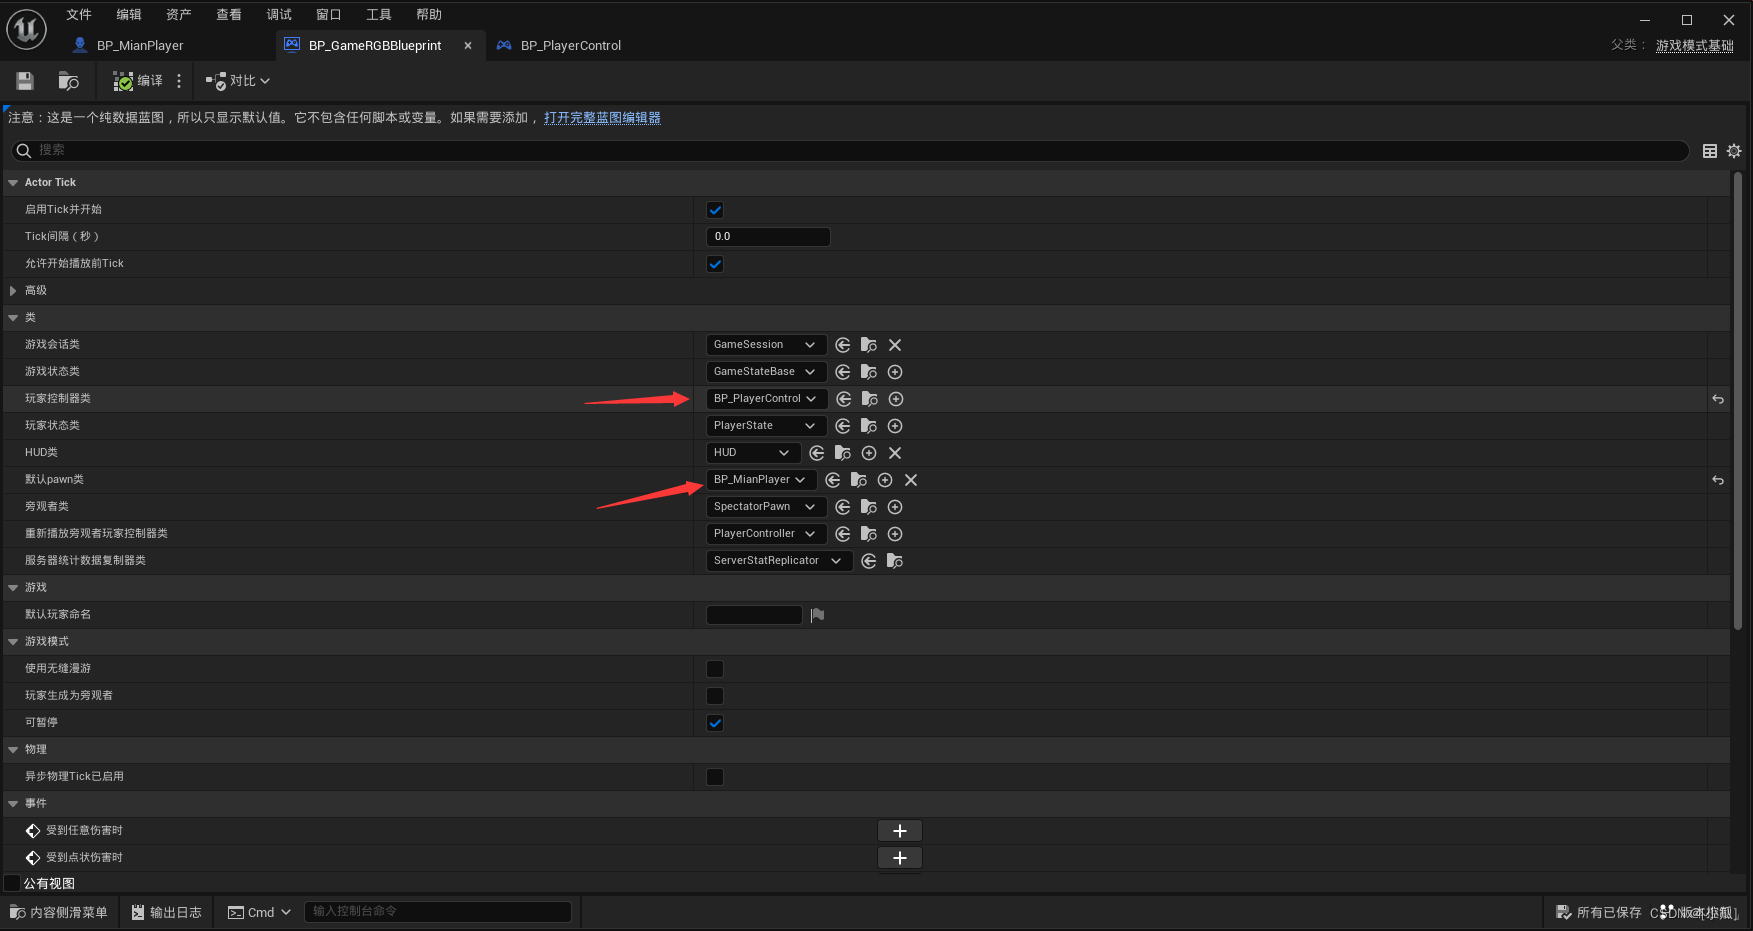
Task: Use selected asset arrow for 默认pawn类
Action: 833,480
